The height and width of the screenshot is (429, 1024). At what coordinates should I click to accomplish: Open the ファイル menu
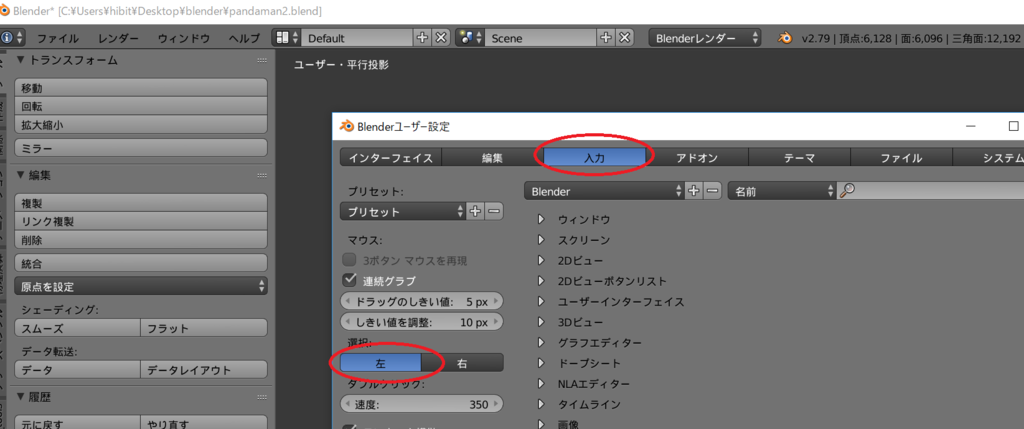pyautogui.click(x=58, y=38)
